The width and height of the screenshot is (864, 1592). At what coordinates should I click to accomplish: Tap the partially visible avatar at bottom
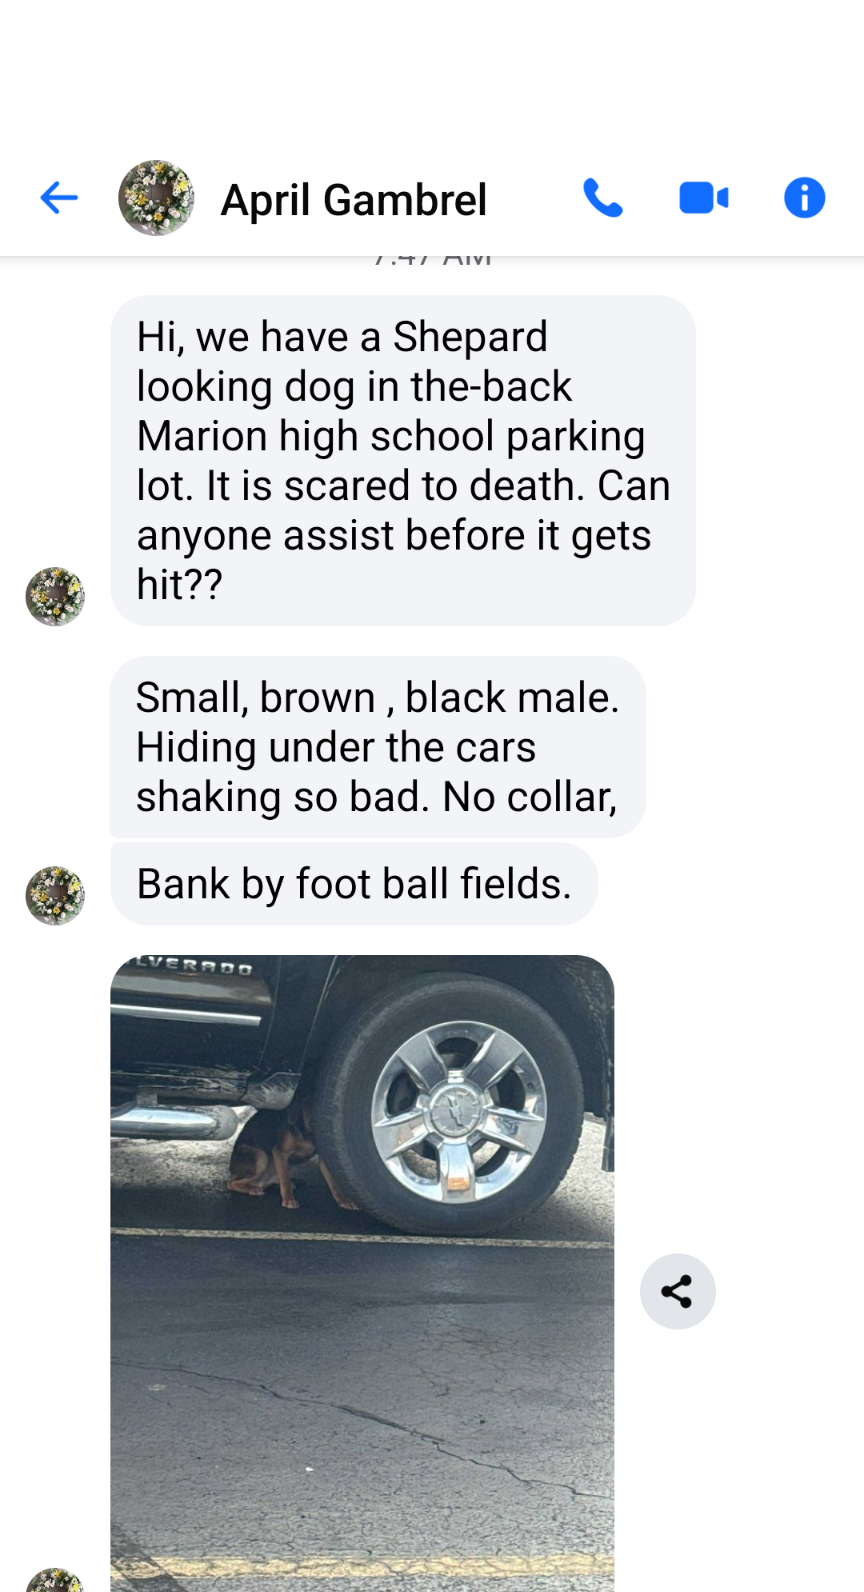pos(55,1581)
